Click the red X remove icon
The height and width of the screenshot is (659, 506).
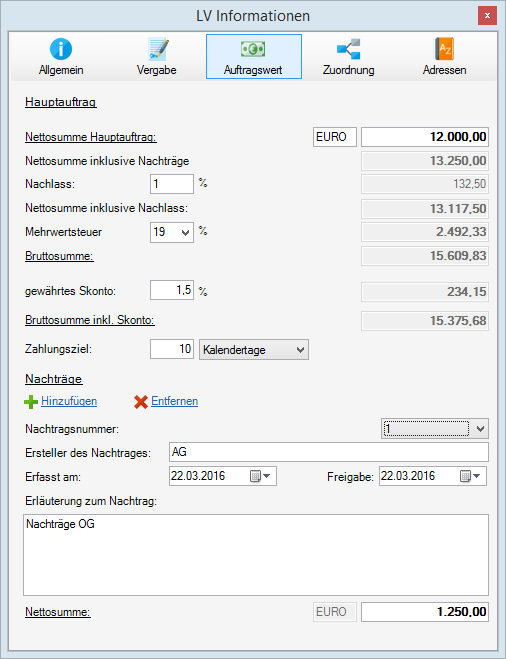pos(141,402)
